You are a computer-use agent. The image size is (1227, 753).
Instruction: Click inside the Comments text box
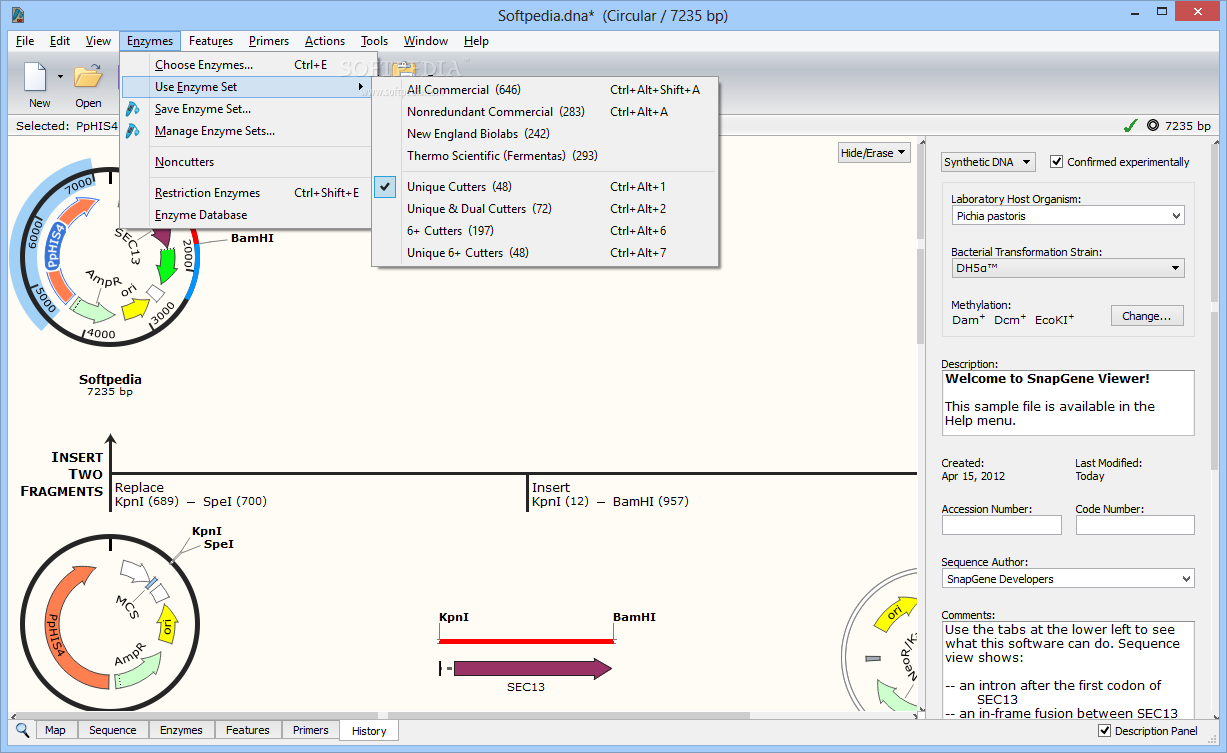coord(1068,670)
